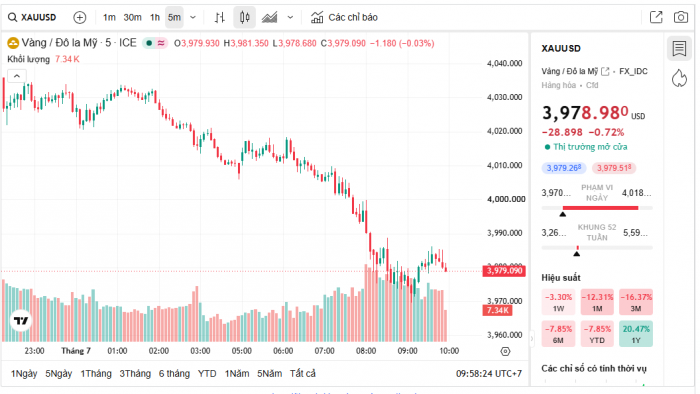The width and height of the screenshot is (700, 394).
Task: Click the XAUUSD symbol search icon
Action: 12,17
